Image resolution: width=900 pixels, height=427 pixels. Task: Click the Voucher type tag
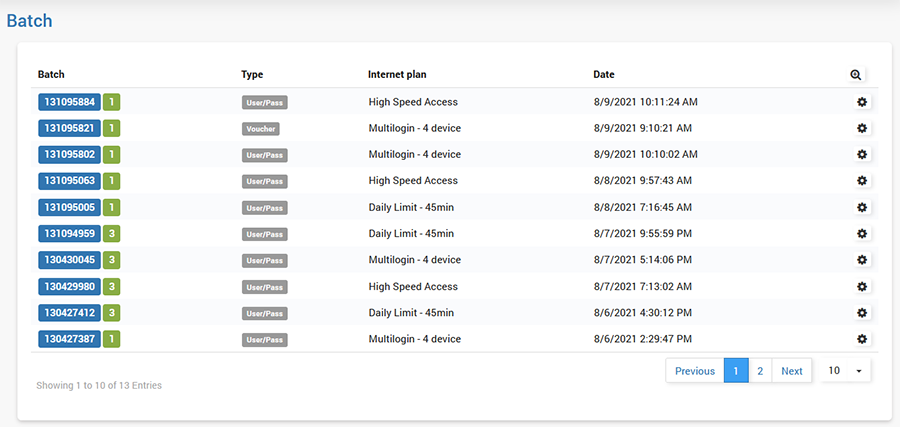click(260, 129)
